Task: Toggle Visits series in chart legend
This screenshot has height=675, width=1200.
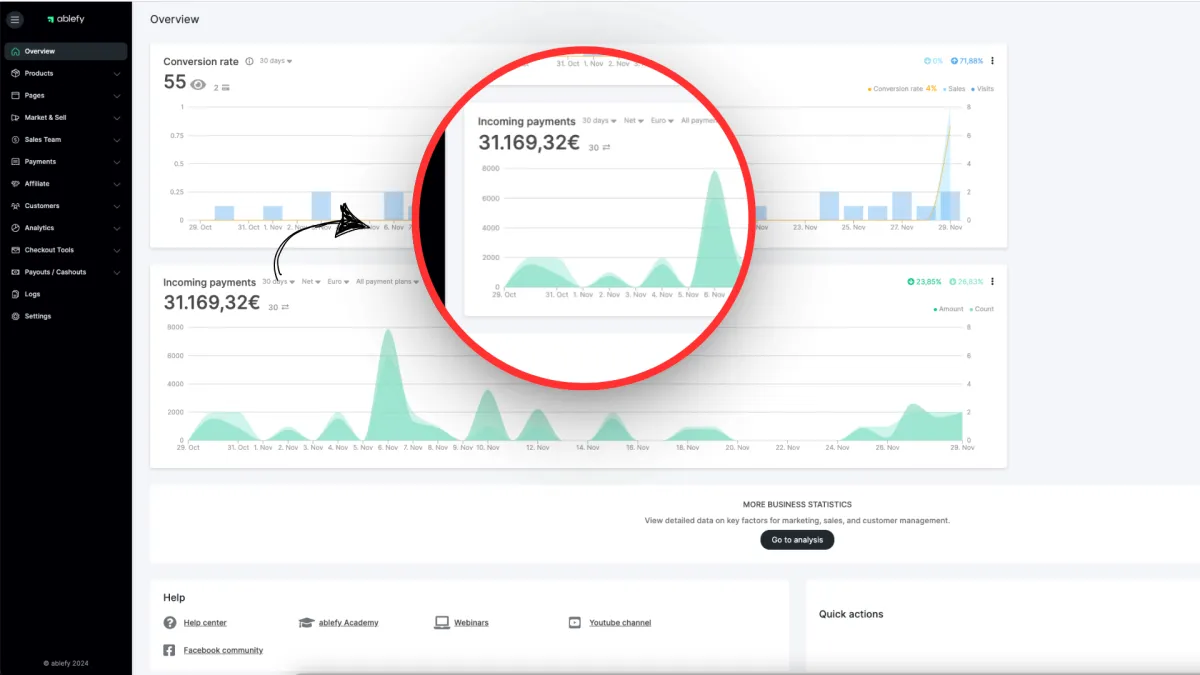Action: pos(982,89)
